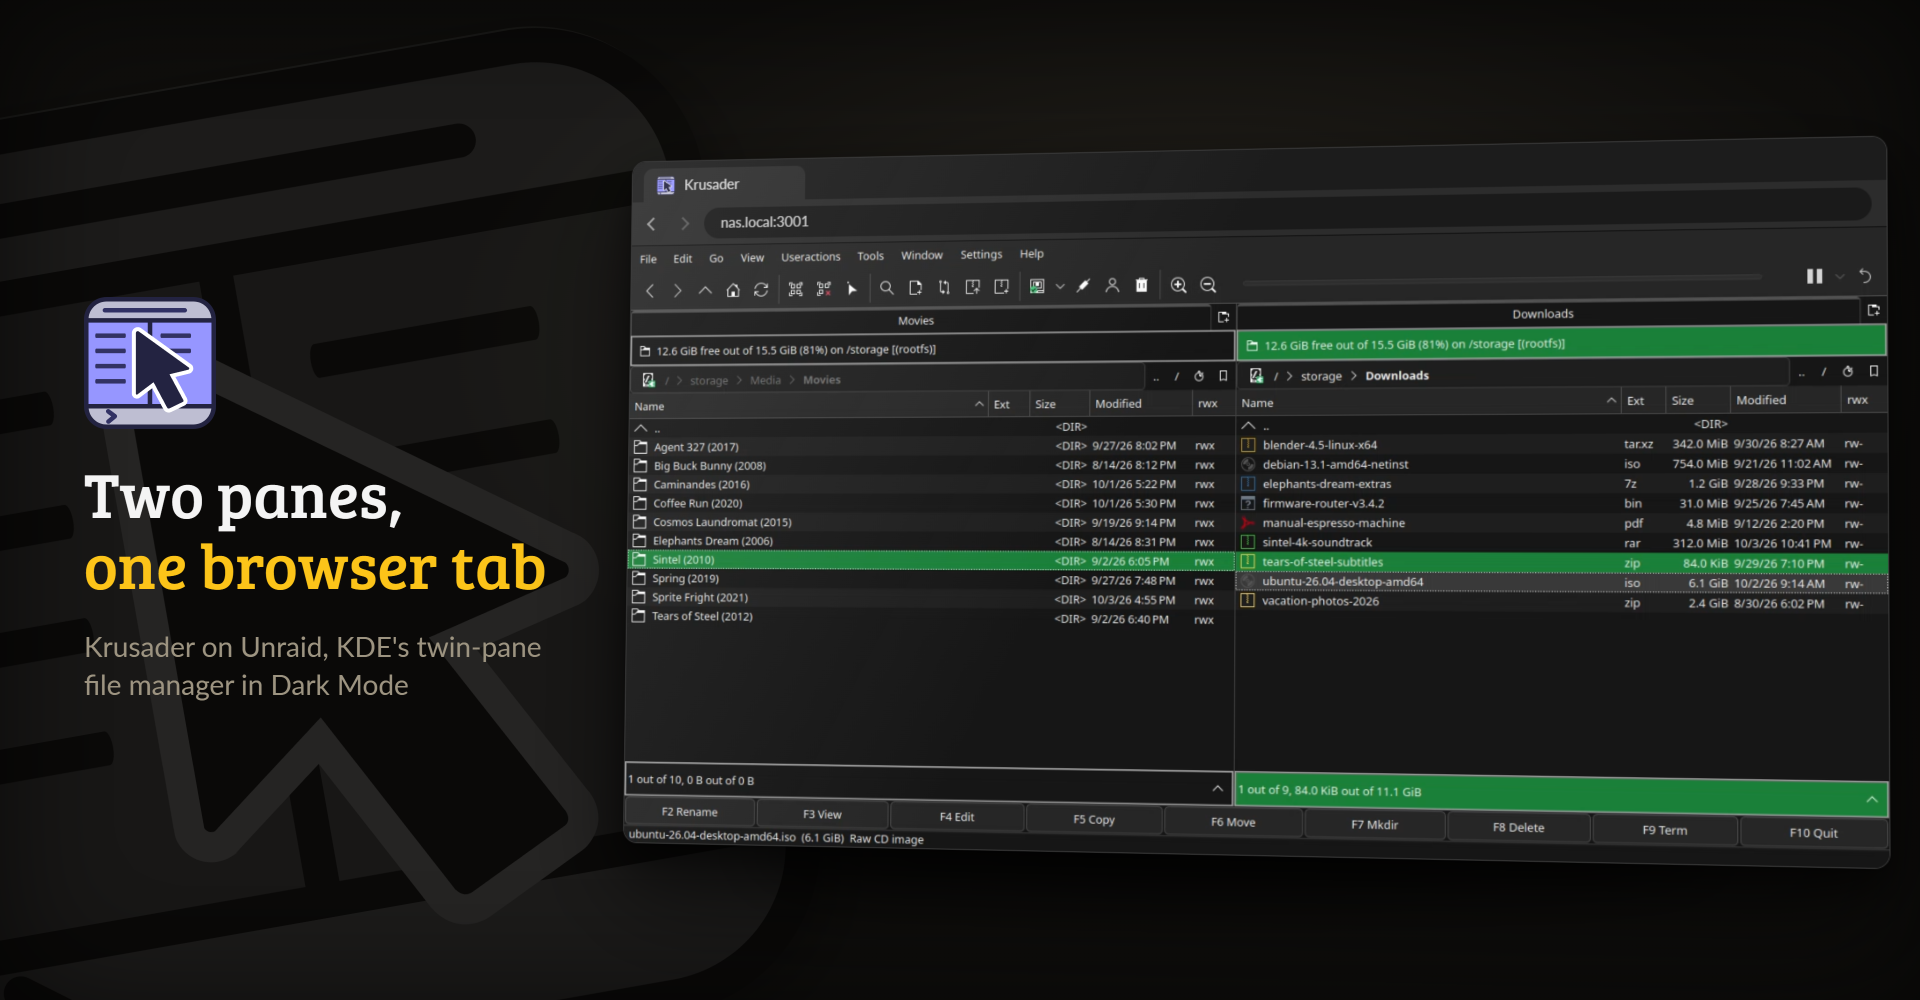Open trash bin from the toolbar

tap(1141, 285)
